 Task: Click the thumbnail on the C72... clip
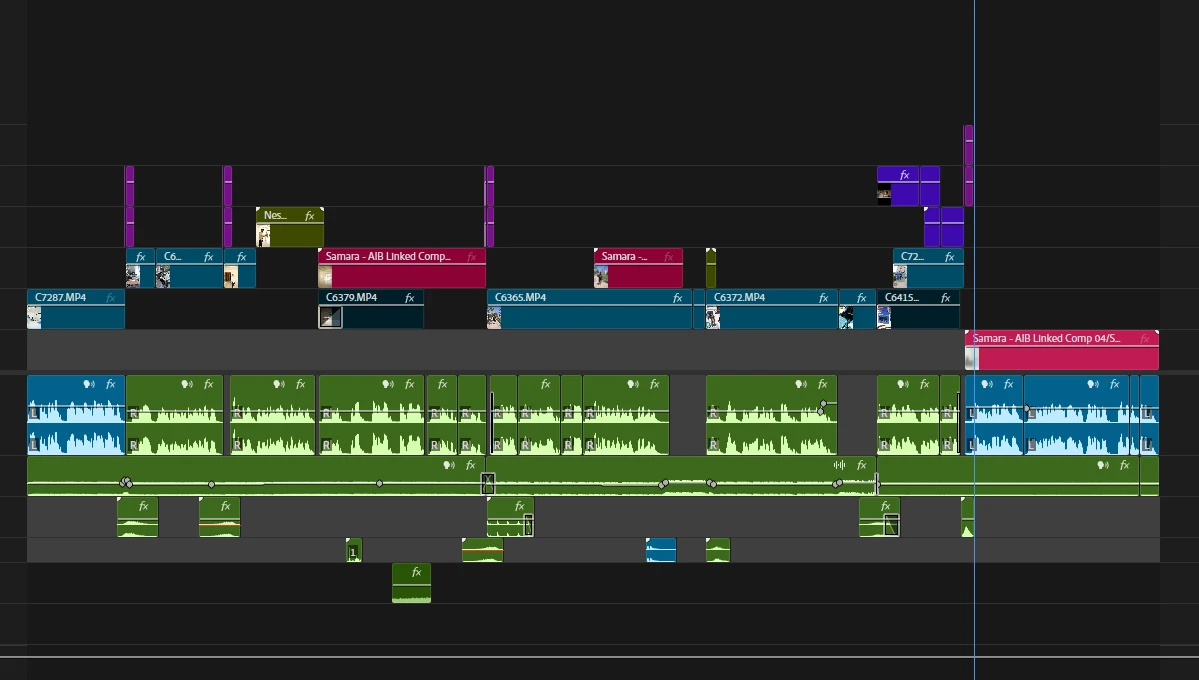[x=900, y=276]
